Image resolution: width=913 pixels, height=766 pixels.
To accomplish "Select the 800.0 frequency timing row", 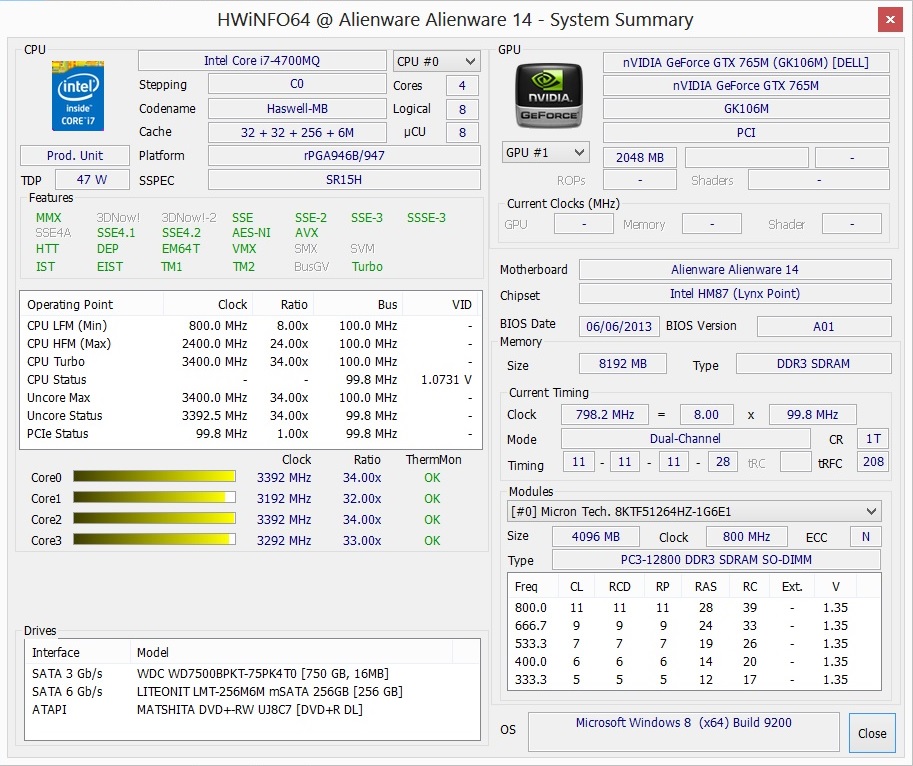I will tap(694, 608).
